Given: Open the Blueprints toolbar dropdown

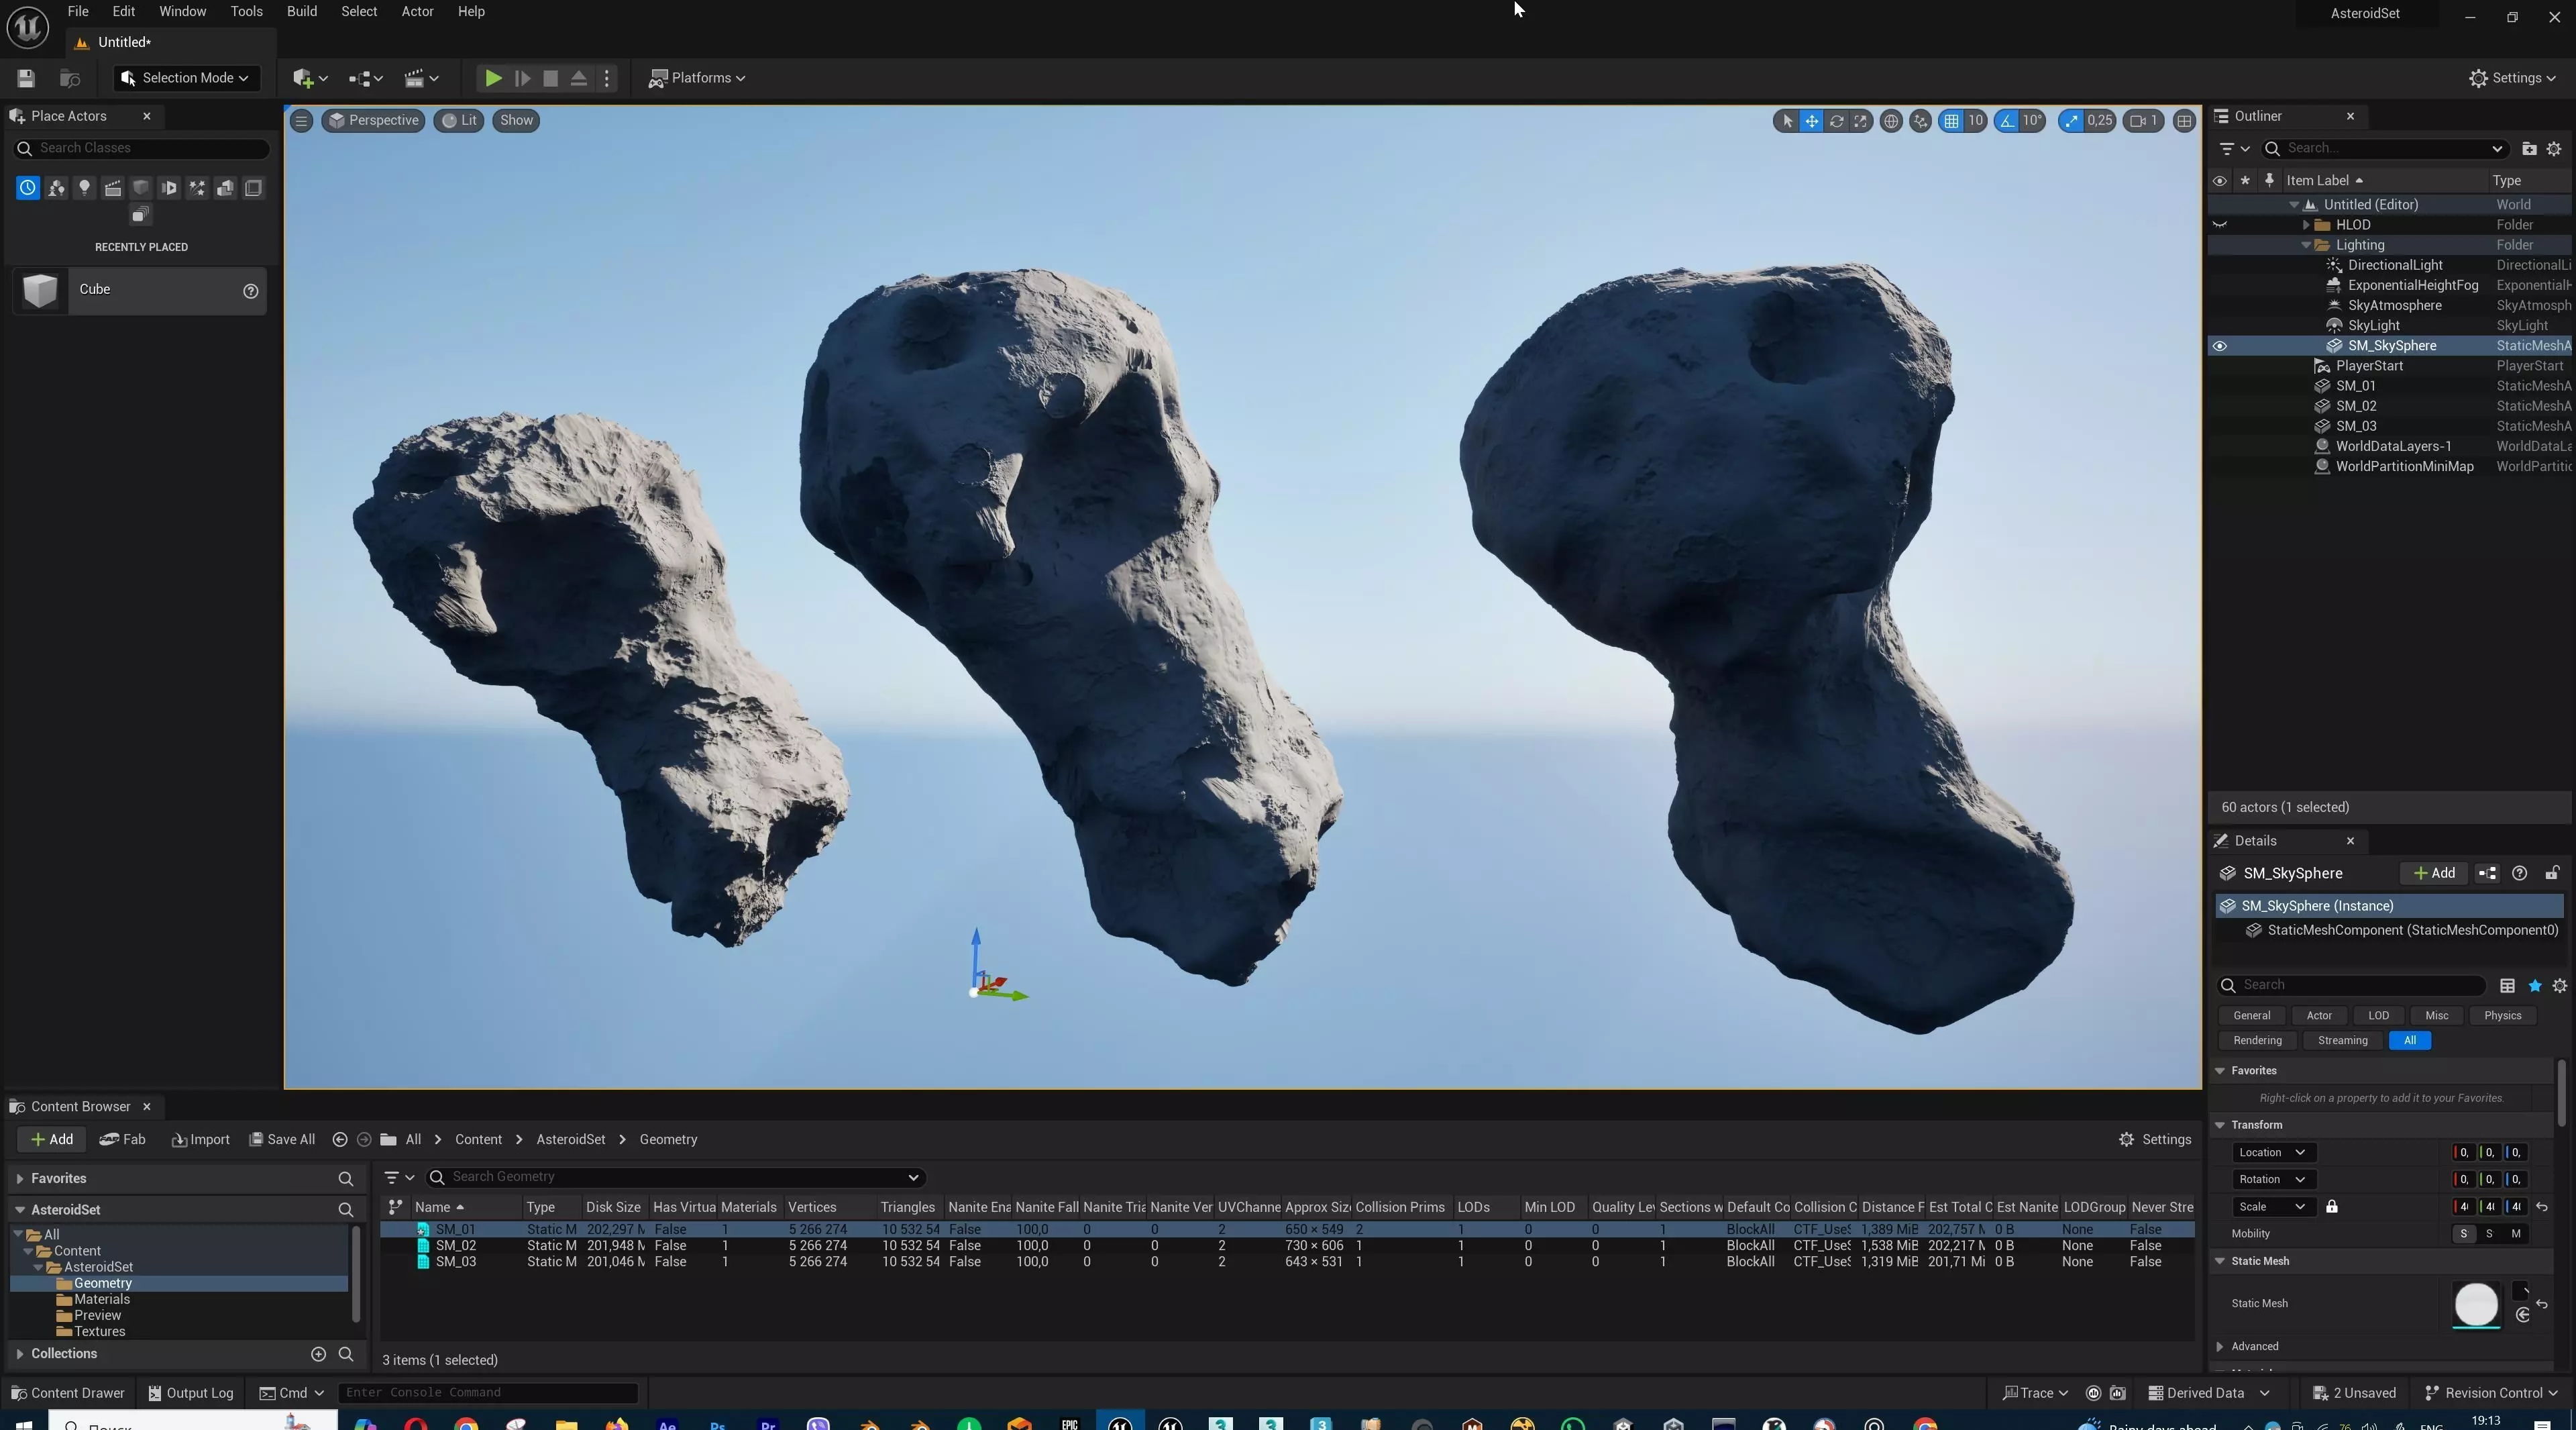Looking at the screenshot, I should (x=366, y=78).
